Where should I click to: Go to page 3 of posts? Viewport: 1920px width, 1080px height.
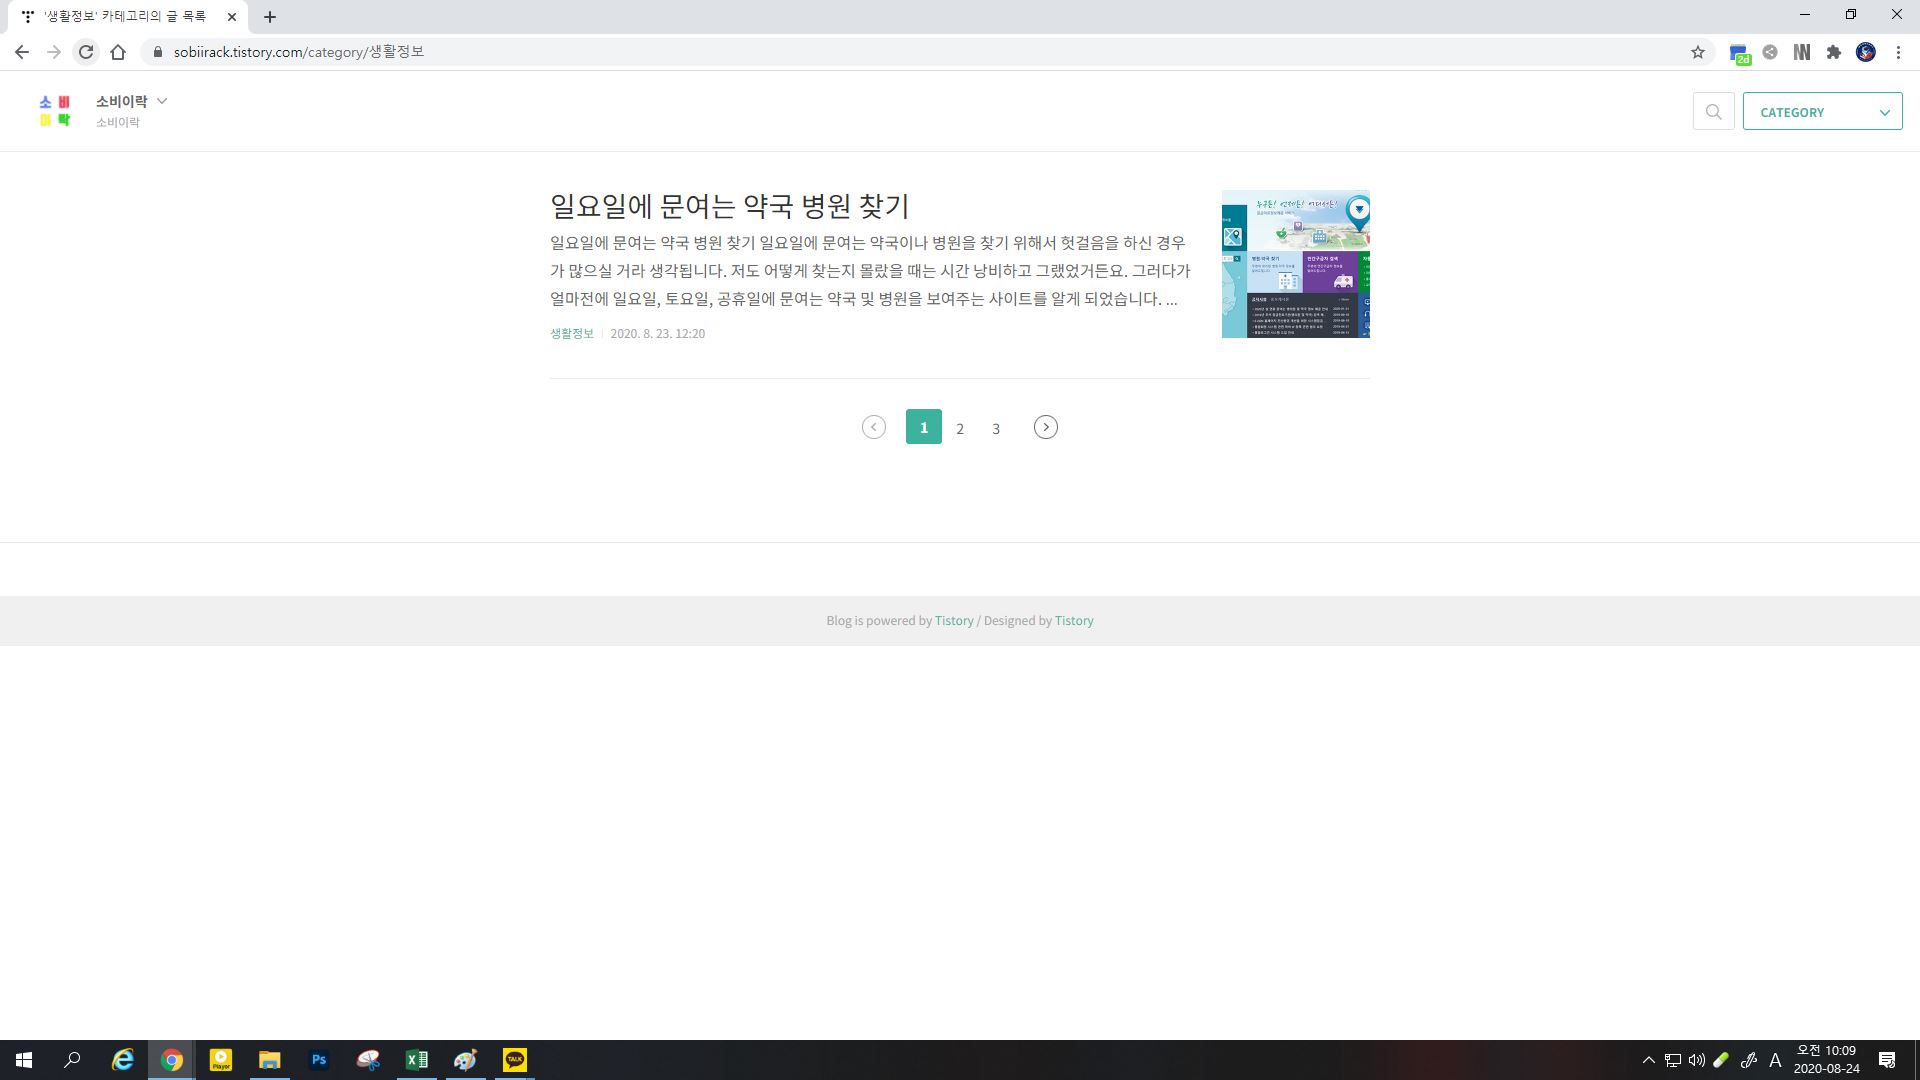pos(996,428)
